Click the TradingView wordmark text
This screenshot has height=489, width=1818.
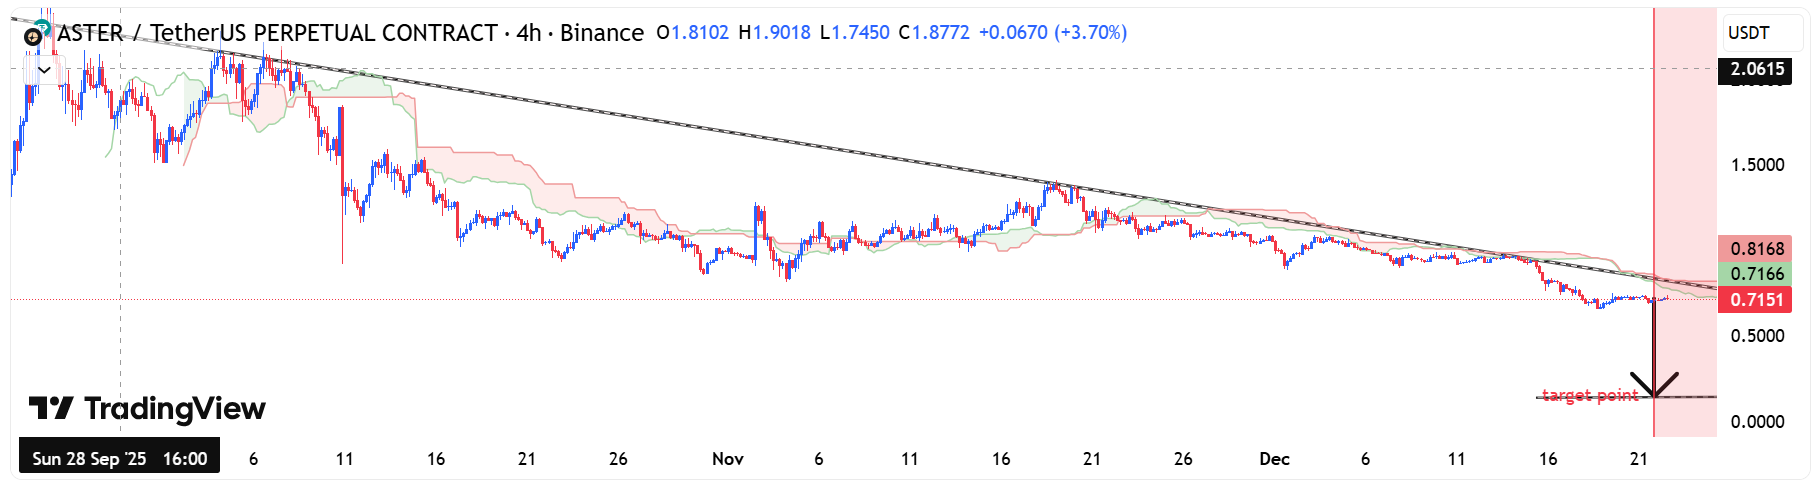[175, 408]
